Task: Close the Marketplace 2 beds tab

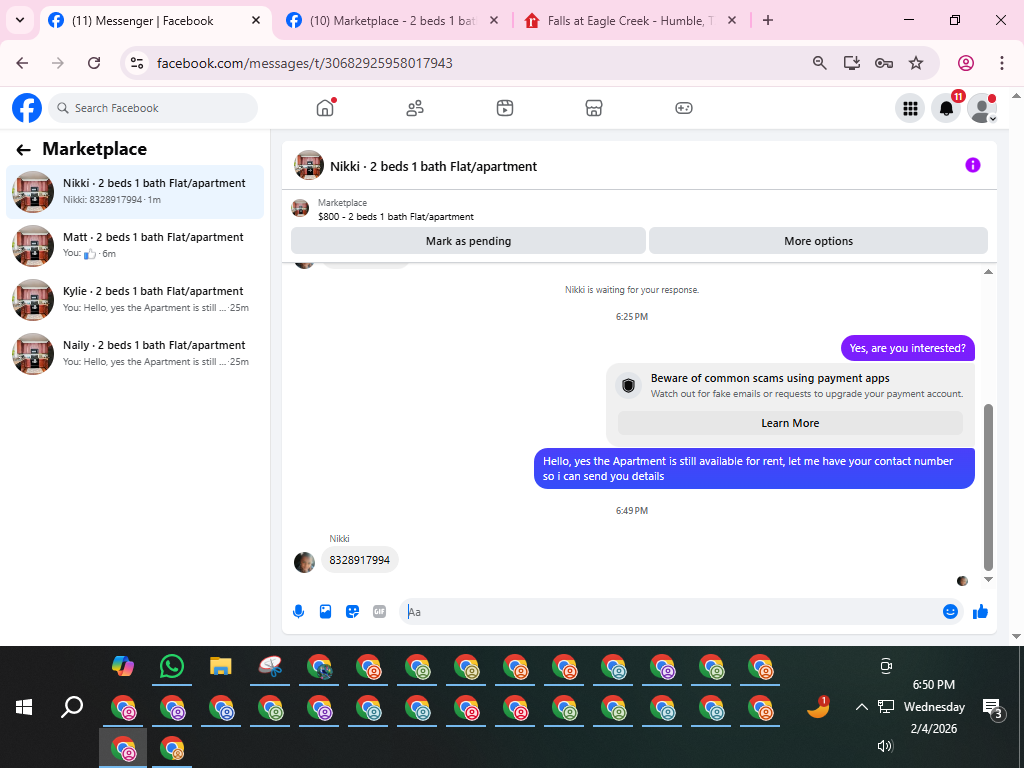Action: [x=494, y=20]
